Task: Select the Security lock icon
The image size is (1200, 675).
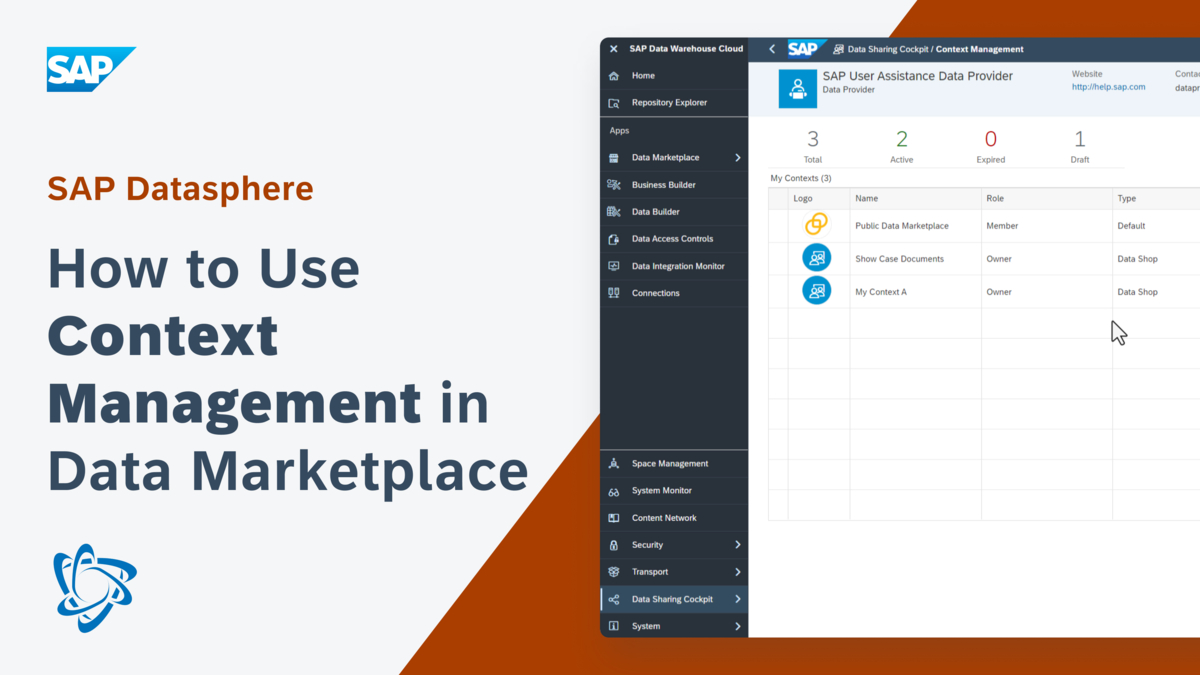Action: pos(613,544)
